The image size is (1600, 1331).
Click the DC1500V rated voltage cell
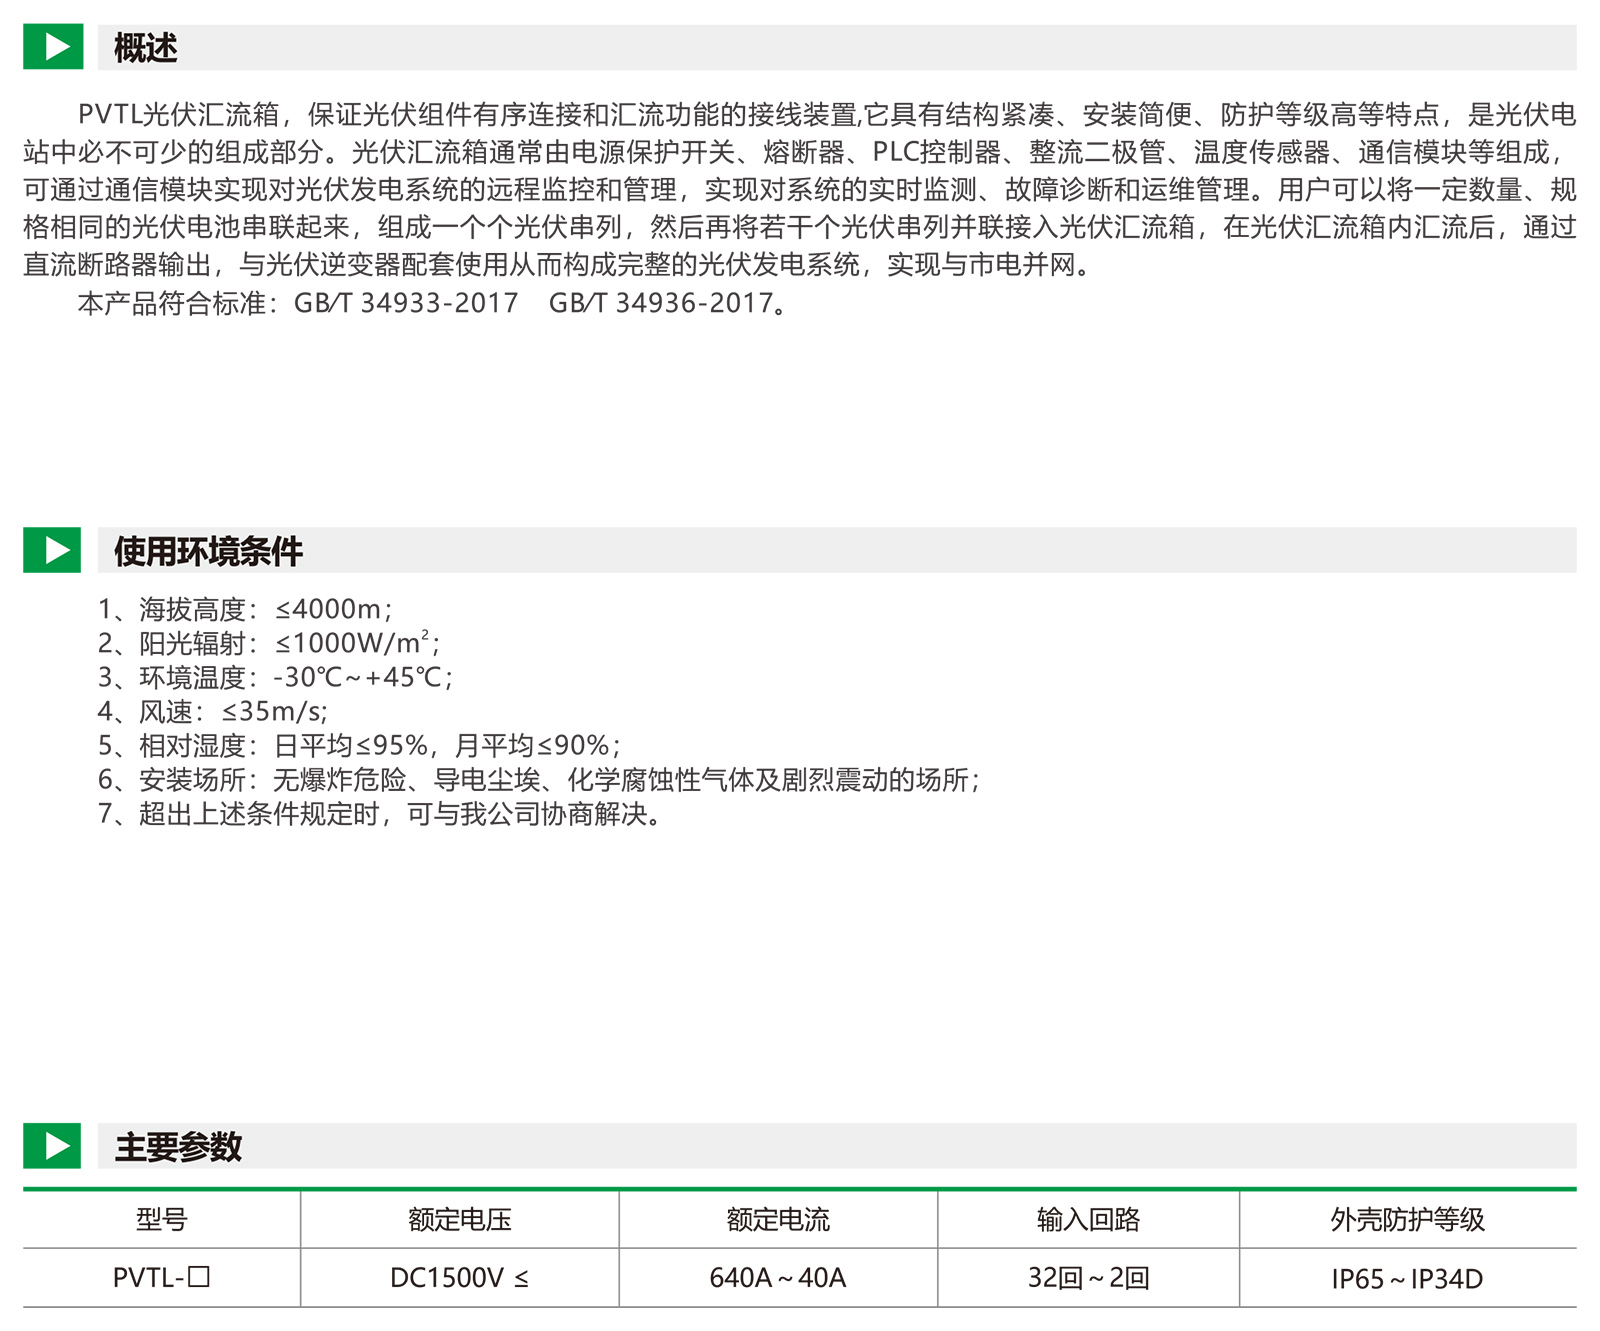click(459, 1278)
